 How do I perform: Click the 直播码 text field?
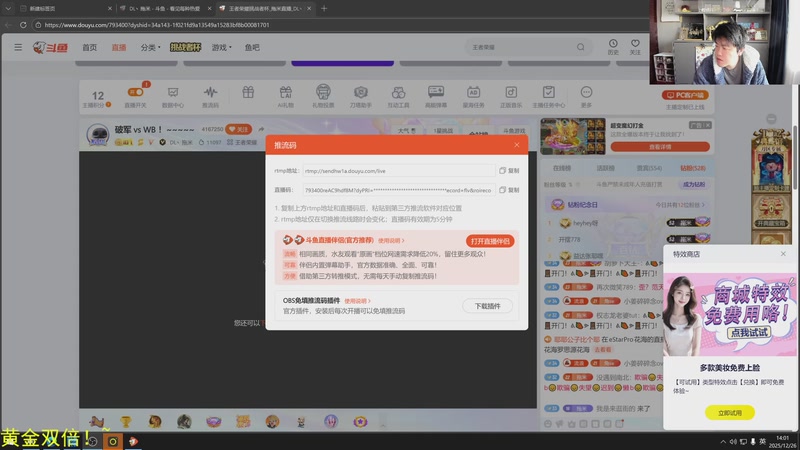[398, 190]
